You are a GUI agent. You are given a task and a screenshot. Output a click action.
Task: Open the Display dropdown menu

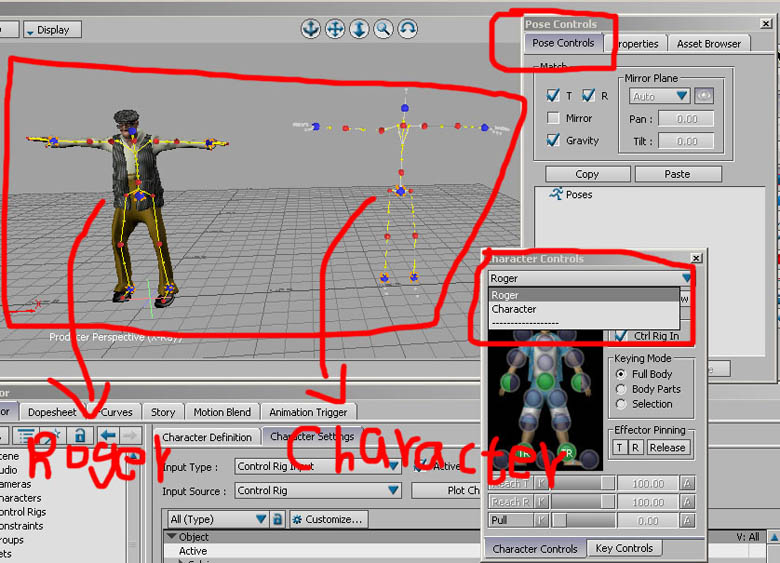52,30
